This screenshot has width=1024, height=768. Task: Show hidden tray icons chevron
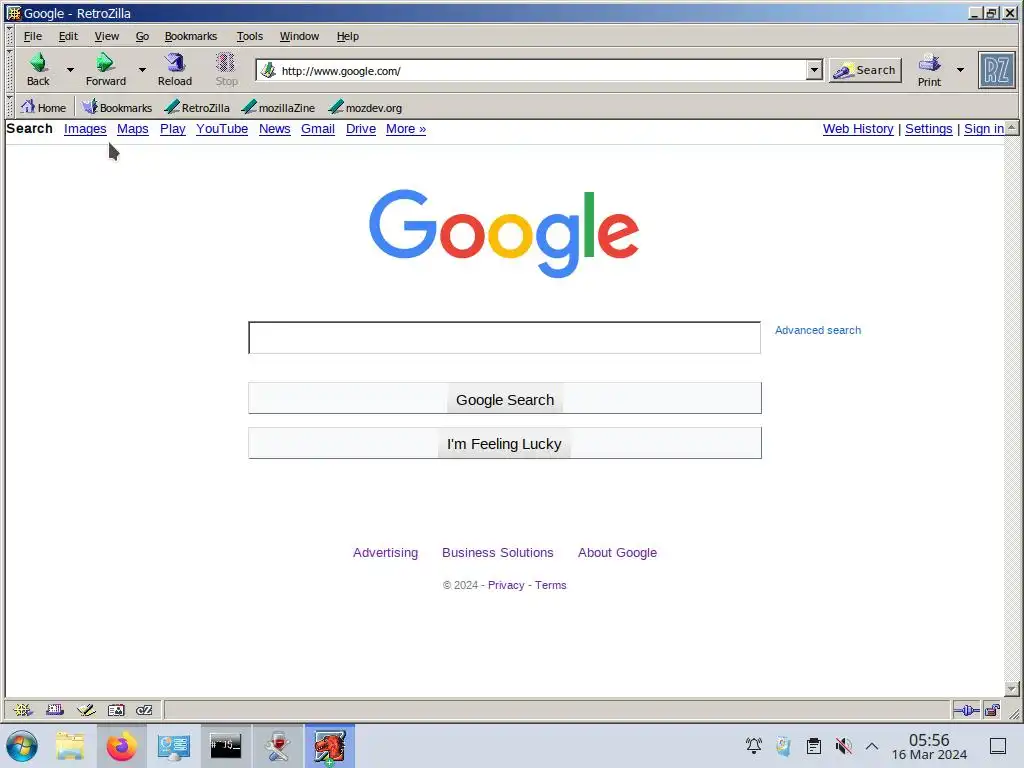[x=872, y=745]
